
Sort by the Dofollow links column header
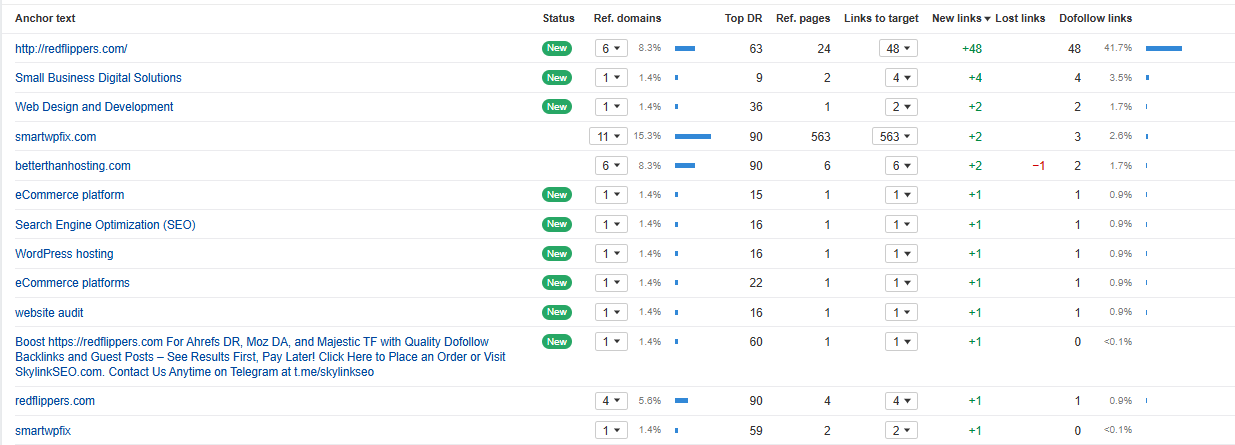[x=1095, y=19]
